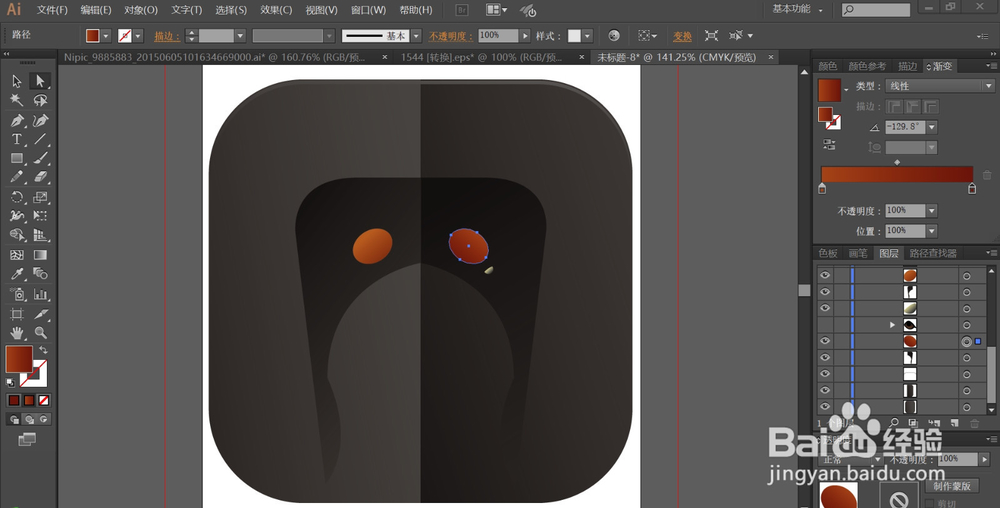Viewport: 1000px width, 508px height.
Task: Select the Gradient tool in toolbox
Action: 40,255
